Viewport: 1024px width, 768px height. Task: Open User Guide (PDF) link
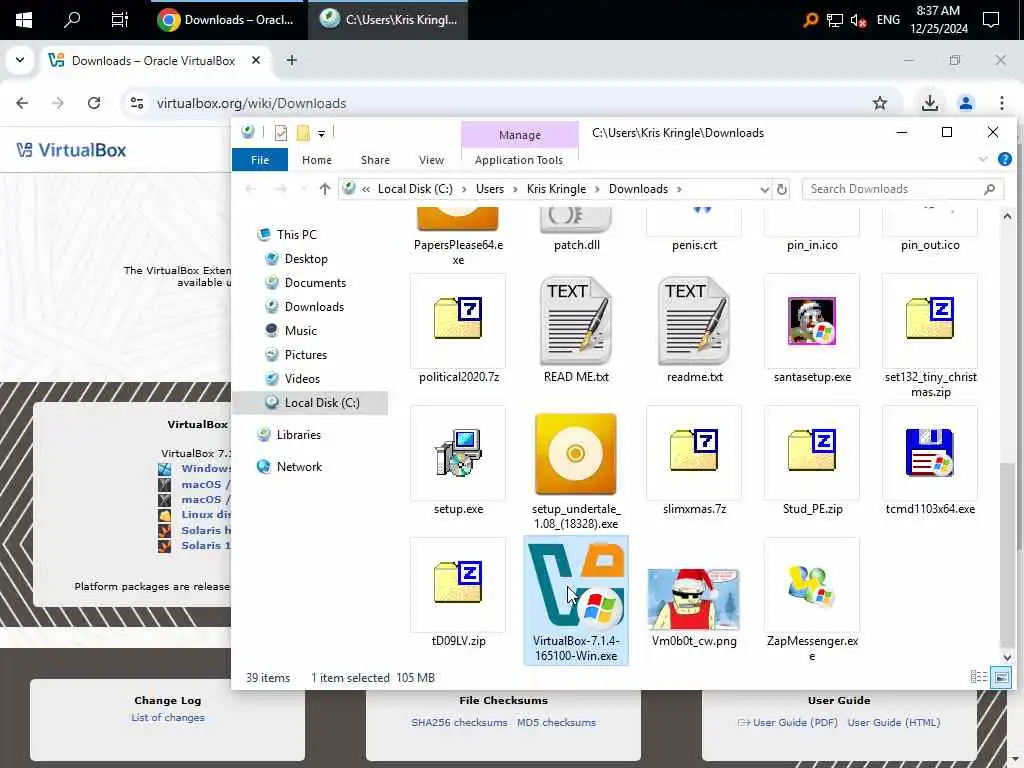pyautogui.click(x=795, y=722)
